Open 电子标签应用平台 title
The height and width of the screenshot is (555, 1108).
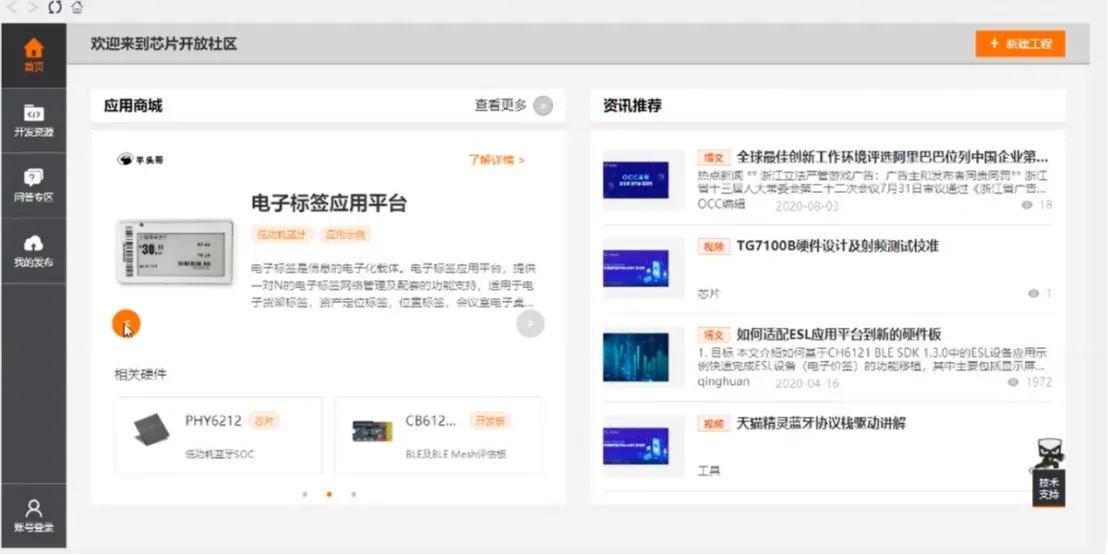[x=329, y=204]
